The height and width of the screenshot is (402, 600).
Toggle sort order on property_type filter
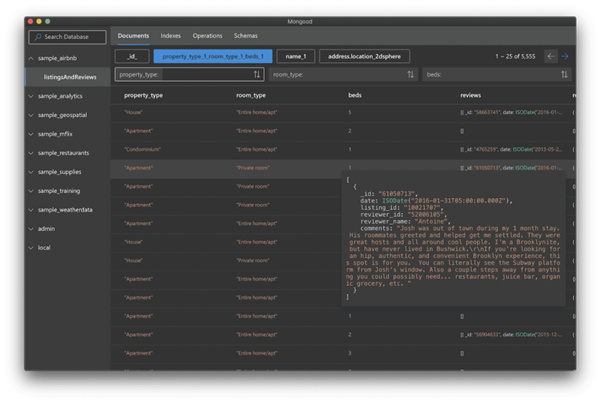coord(257,75)
